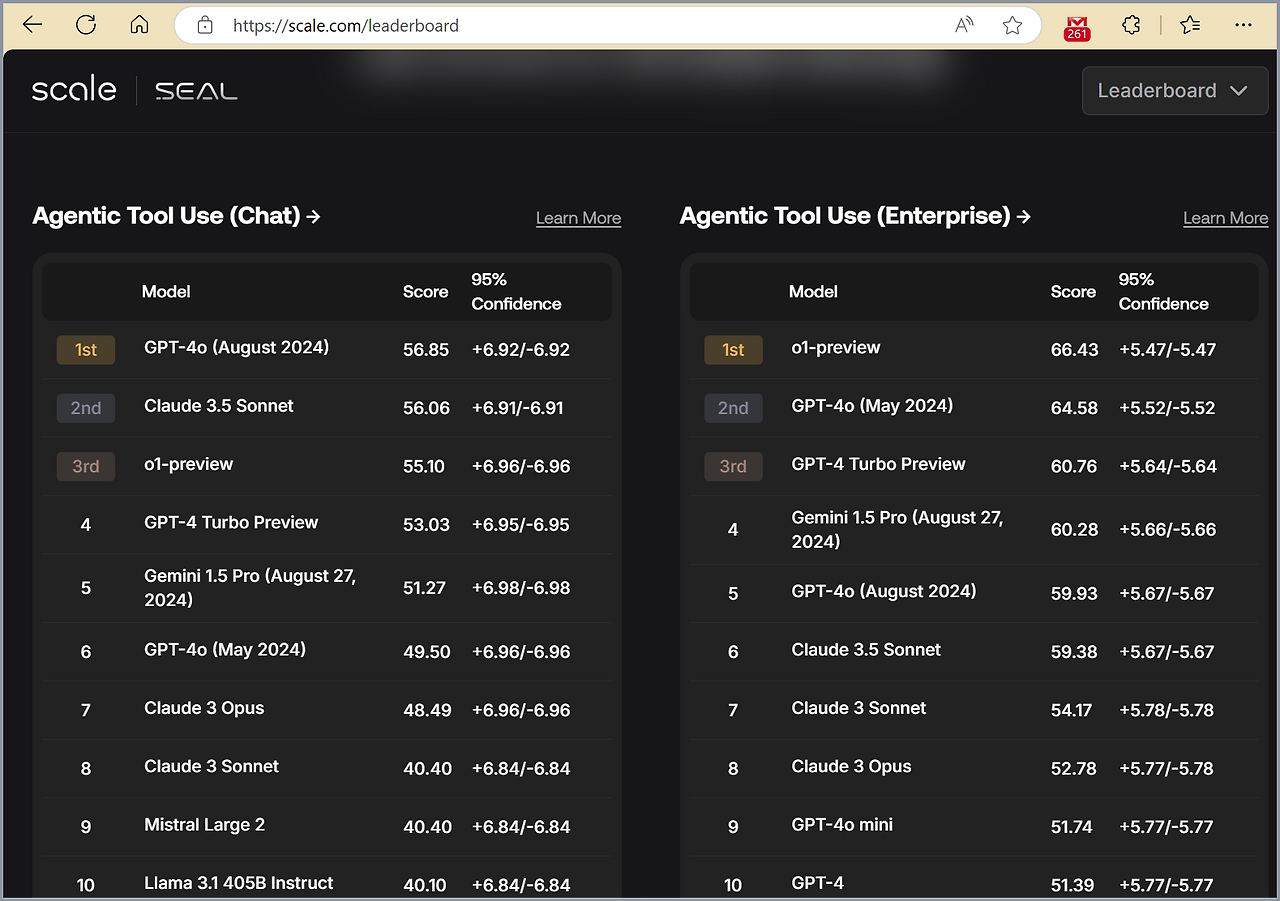
Task: Open the Favorites list icon
Action: [x=1189, y=25]
